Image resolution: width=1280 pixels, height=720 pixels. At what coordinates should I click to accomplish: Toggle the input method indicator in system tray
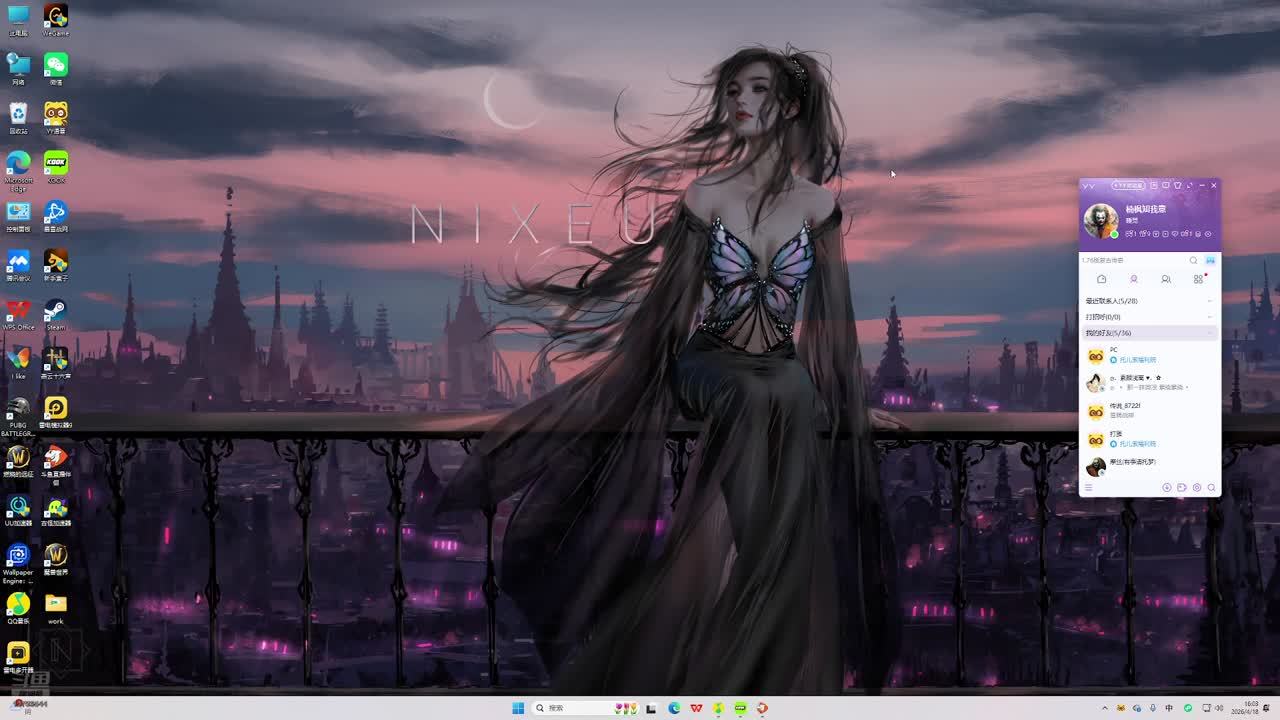pos(1168,708)
